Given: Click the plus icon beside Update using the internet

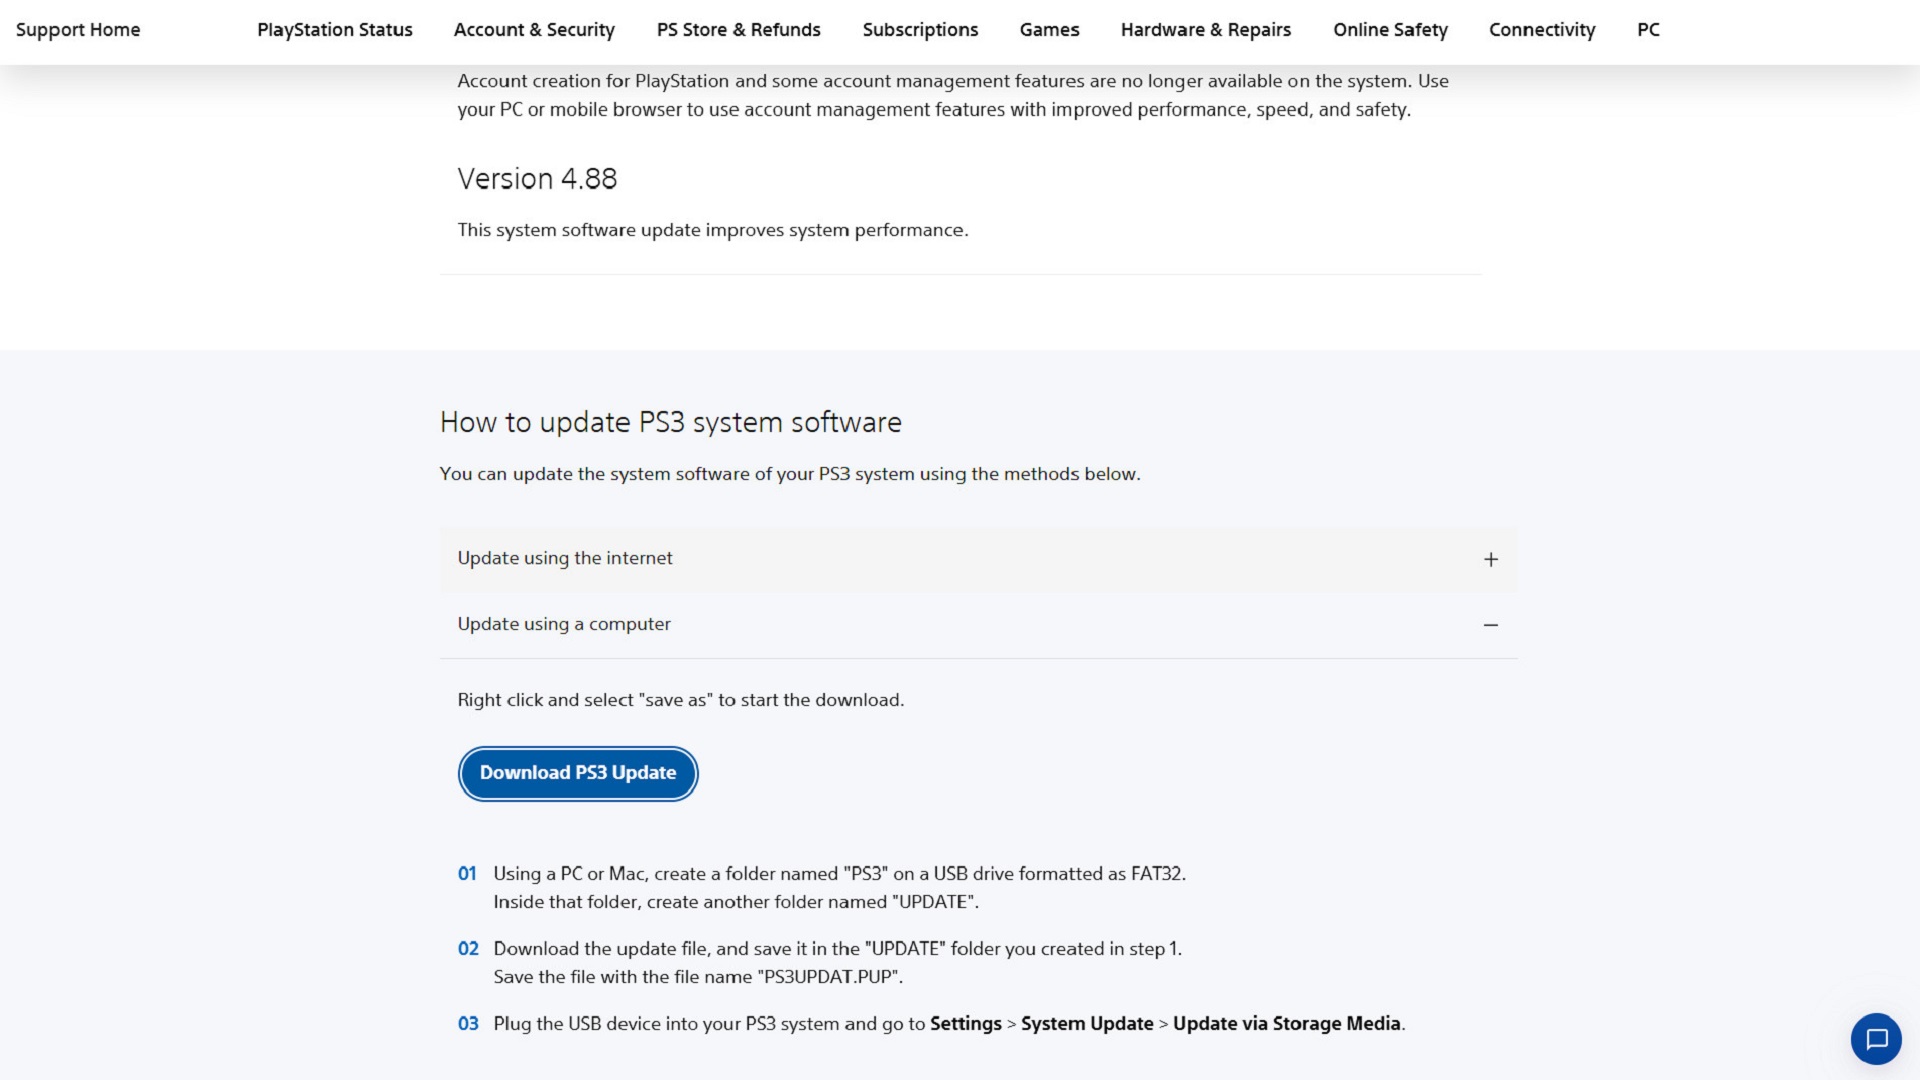Looking at the screenshot, I should coord(1491,559).
